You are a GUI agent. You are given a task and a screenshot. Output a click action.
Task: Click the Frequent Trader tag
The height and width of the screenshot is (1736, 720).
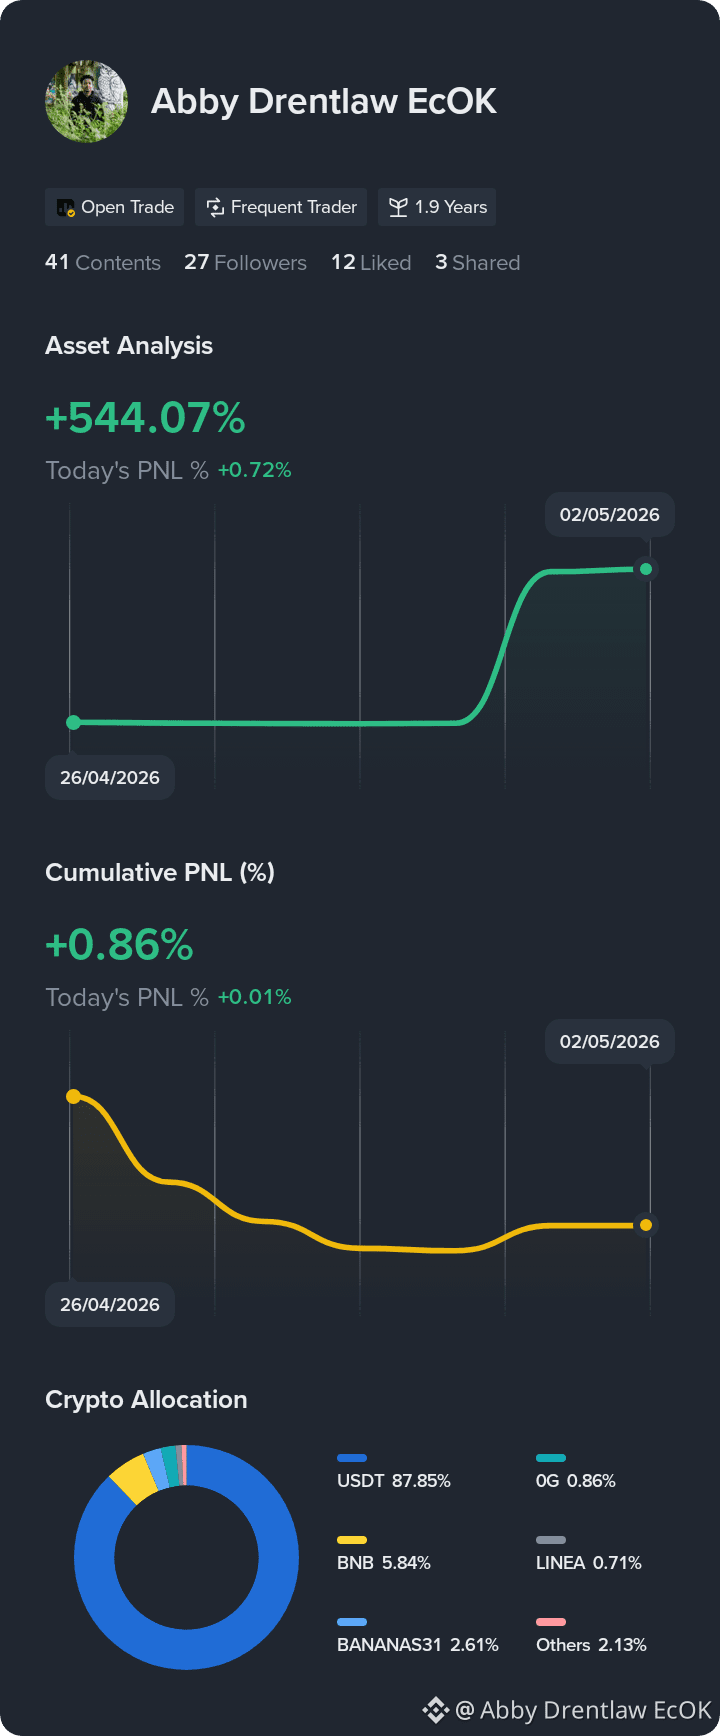(x=281, y=208)
